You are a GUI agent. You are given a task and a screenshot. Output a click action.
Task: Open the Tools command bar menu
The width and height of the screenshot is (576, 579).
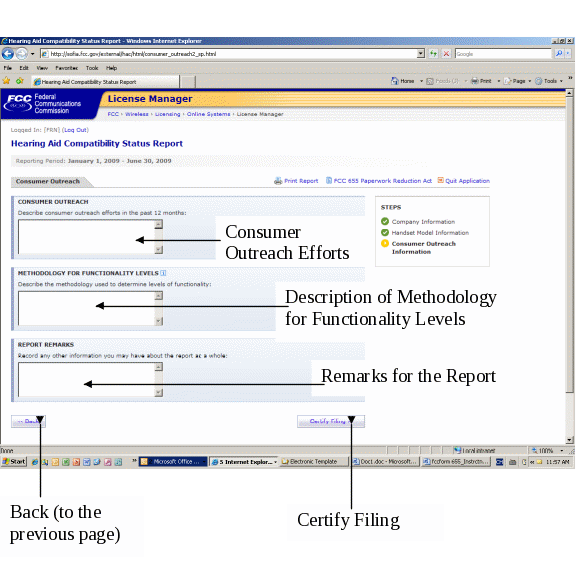pyautogui.click(x=549, y=81)
